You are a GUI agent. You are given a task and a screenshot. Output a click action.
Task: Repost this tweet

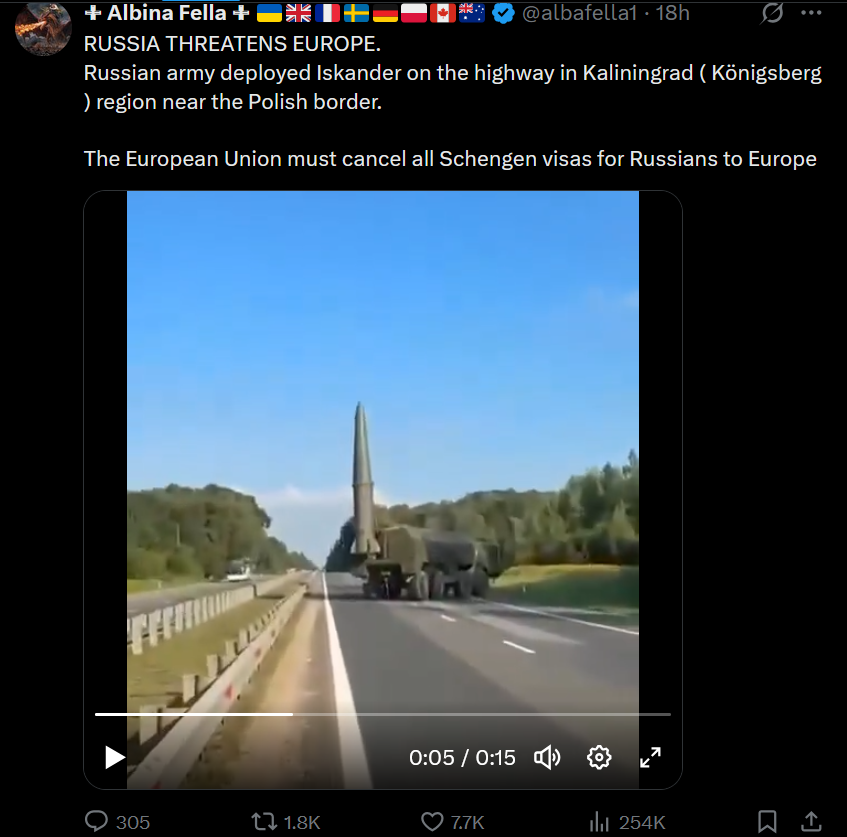point(264,822)
